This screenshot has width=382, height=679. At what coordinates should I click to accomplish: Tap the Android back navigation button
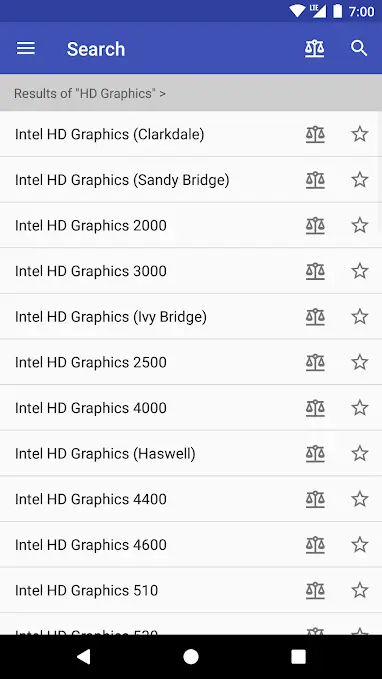click(84, 657)
